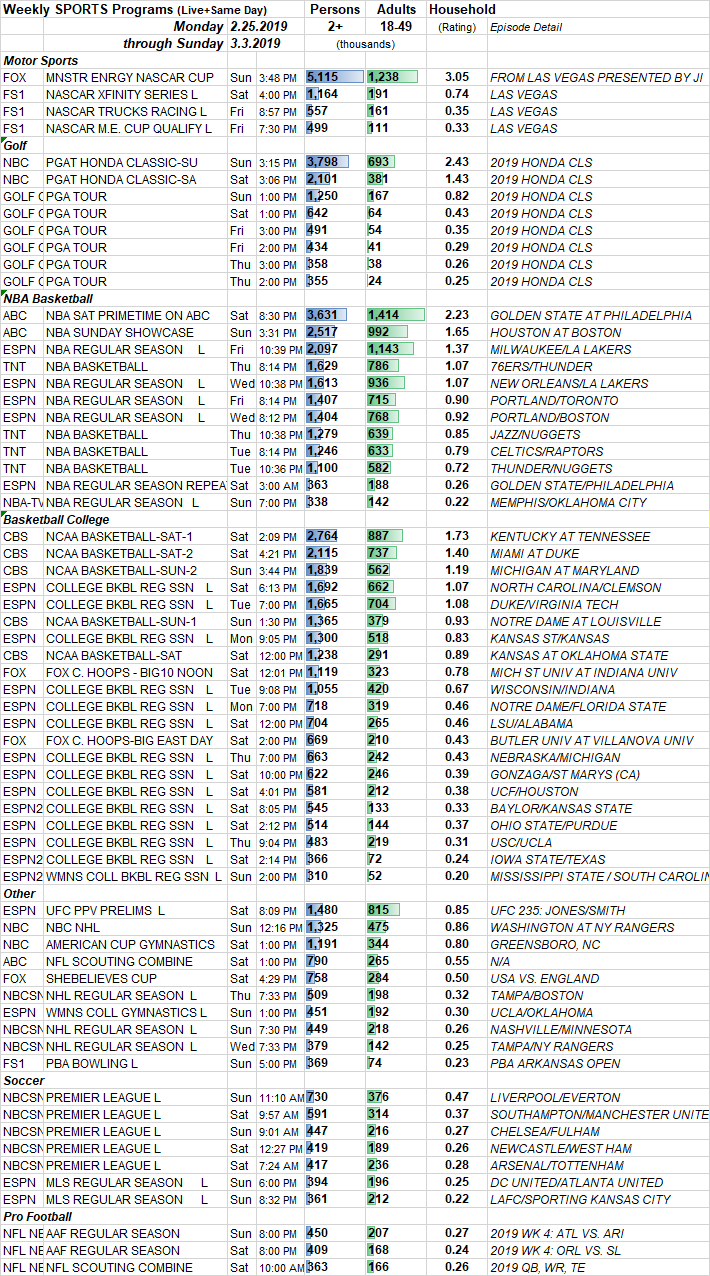
Task: Select the Adults 18-49 column header
Action: 396,10
